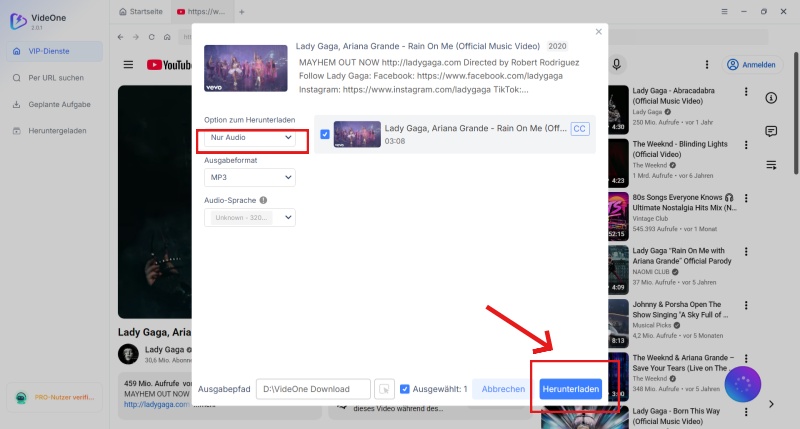Screen dimensions: 800x429
Task: Click the playlist queue icon on right panel
Action: [x=771, y=165]
